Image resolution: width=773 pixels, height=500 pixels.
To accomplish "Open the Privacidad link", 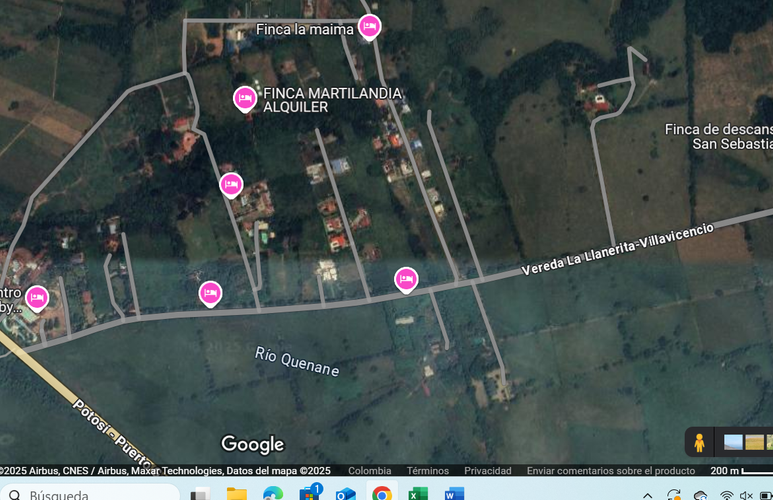I will tap(488, 470).
